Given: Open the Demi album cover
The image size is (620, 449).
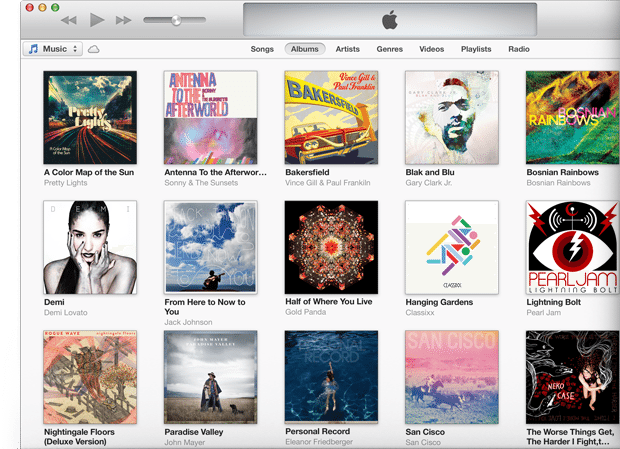Looking at the screenshot, I should pyautogui.click(x=90, y=247).
